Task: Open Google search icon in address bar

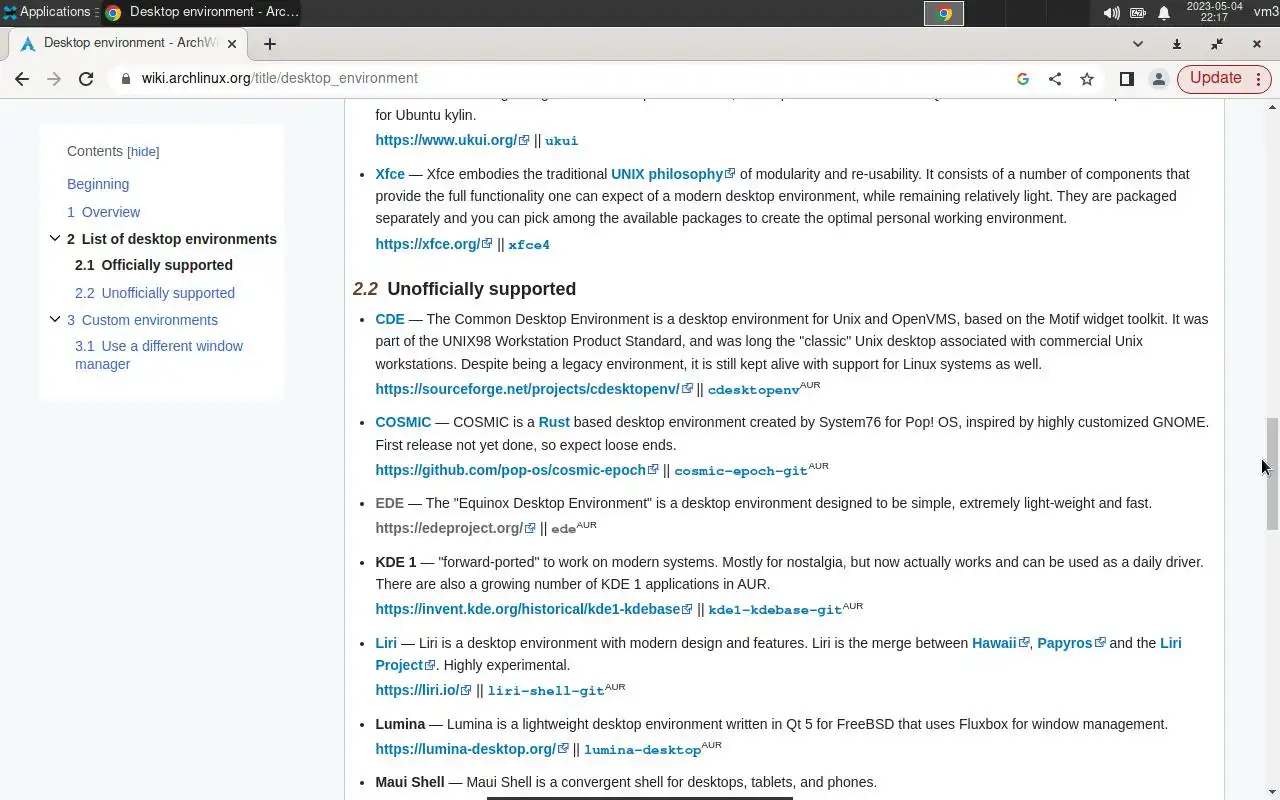Action: pos(1023,79)
